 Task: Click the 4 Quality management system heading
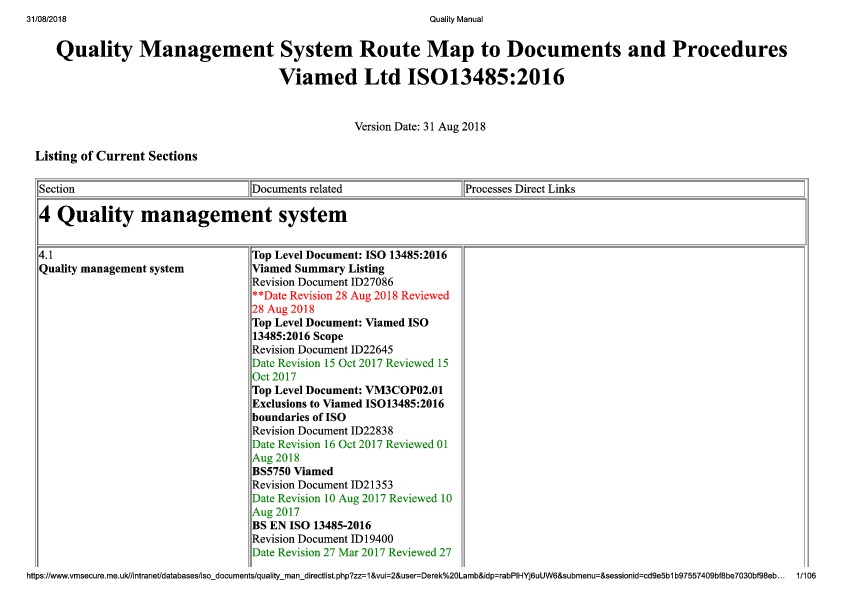tap(193, 215)
